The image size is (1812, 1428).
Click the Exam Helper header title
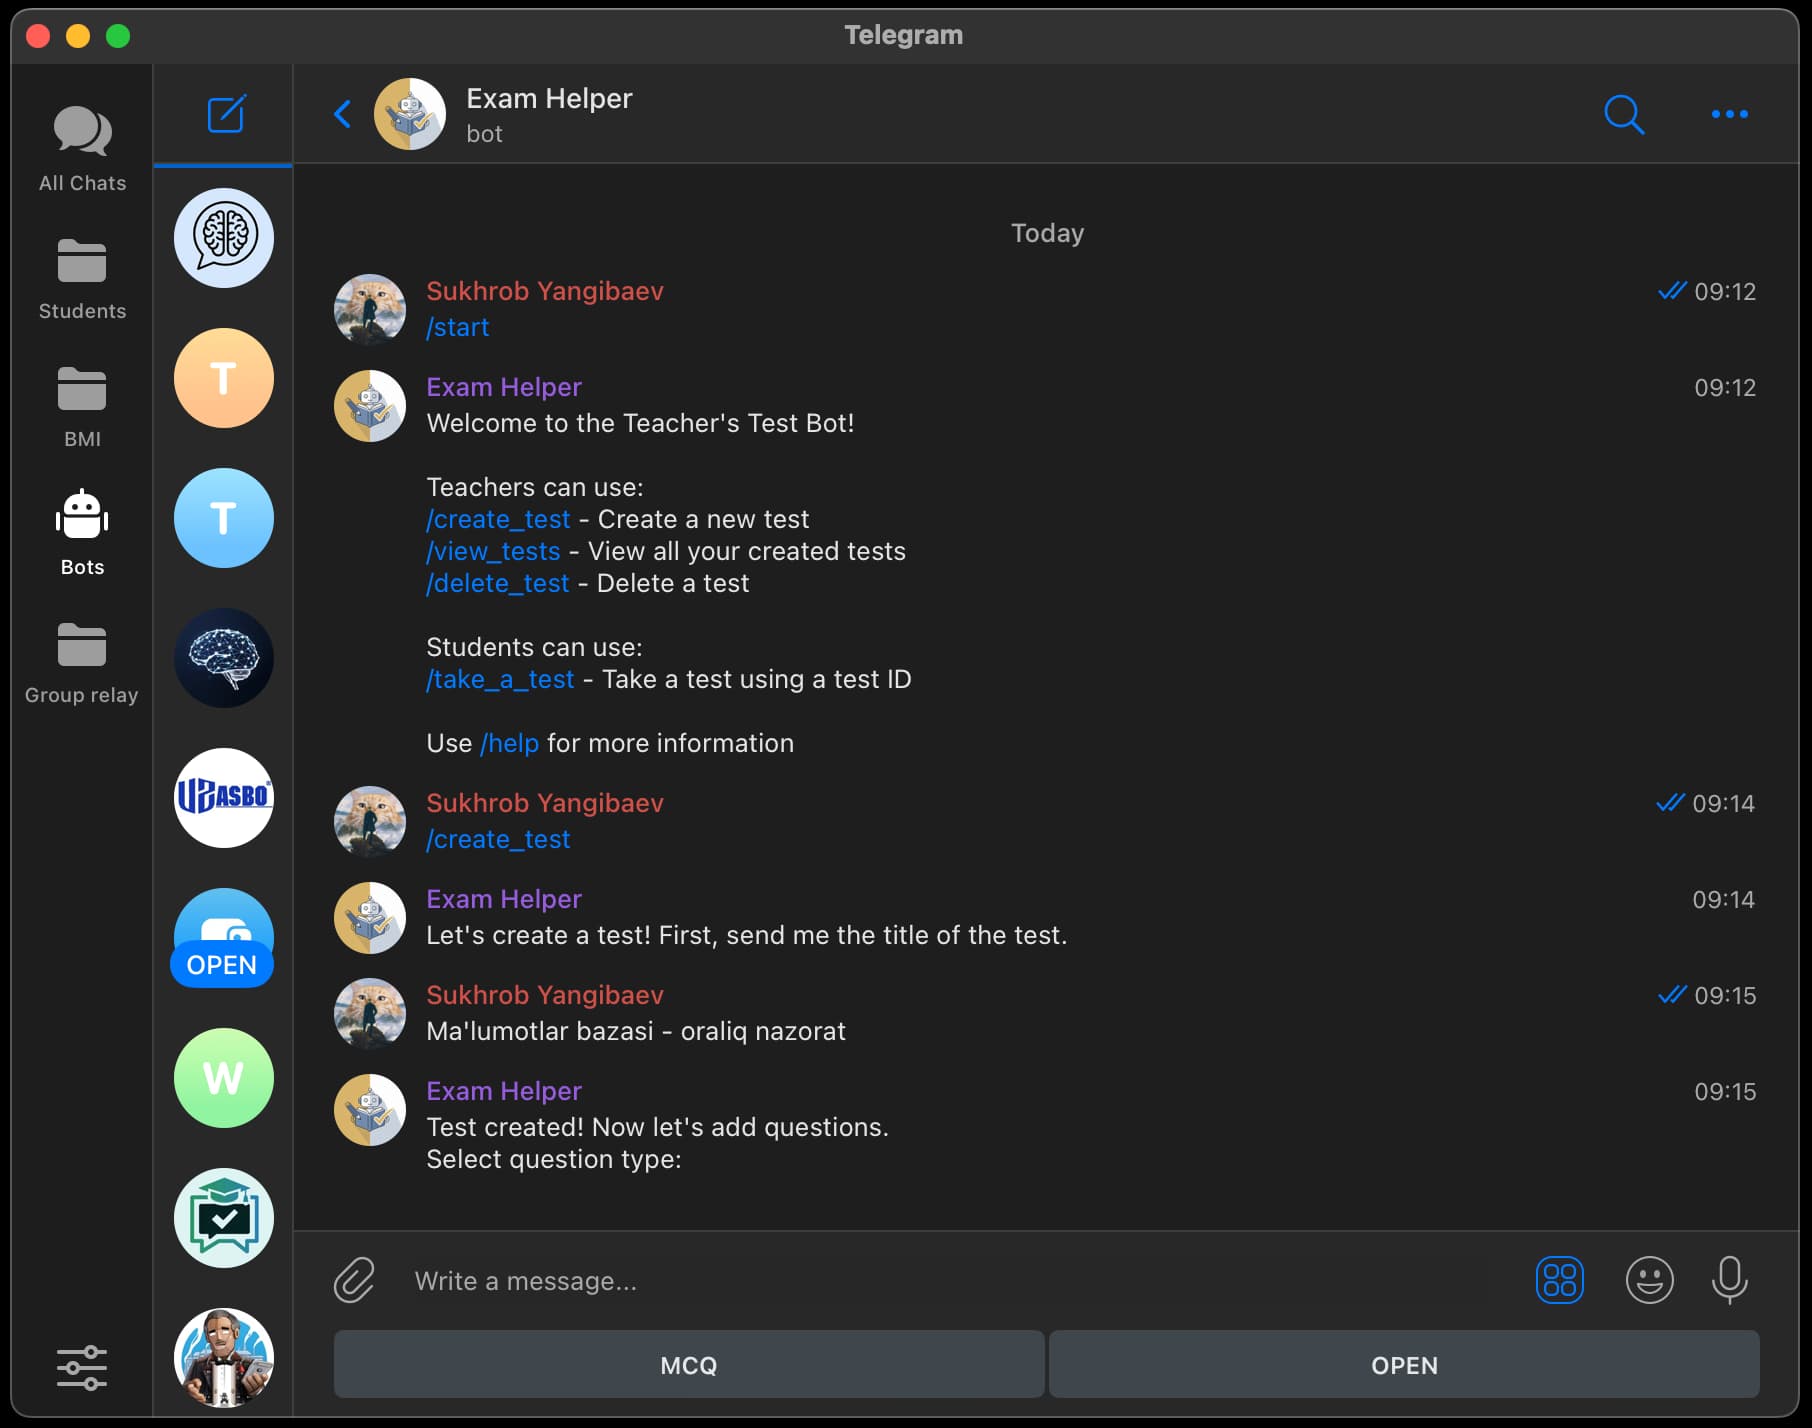click(549, 98)
